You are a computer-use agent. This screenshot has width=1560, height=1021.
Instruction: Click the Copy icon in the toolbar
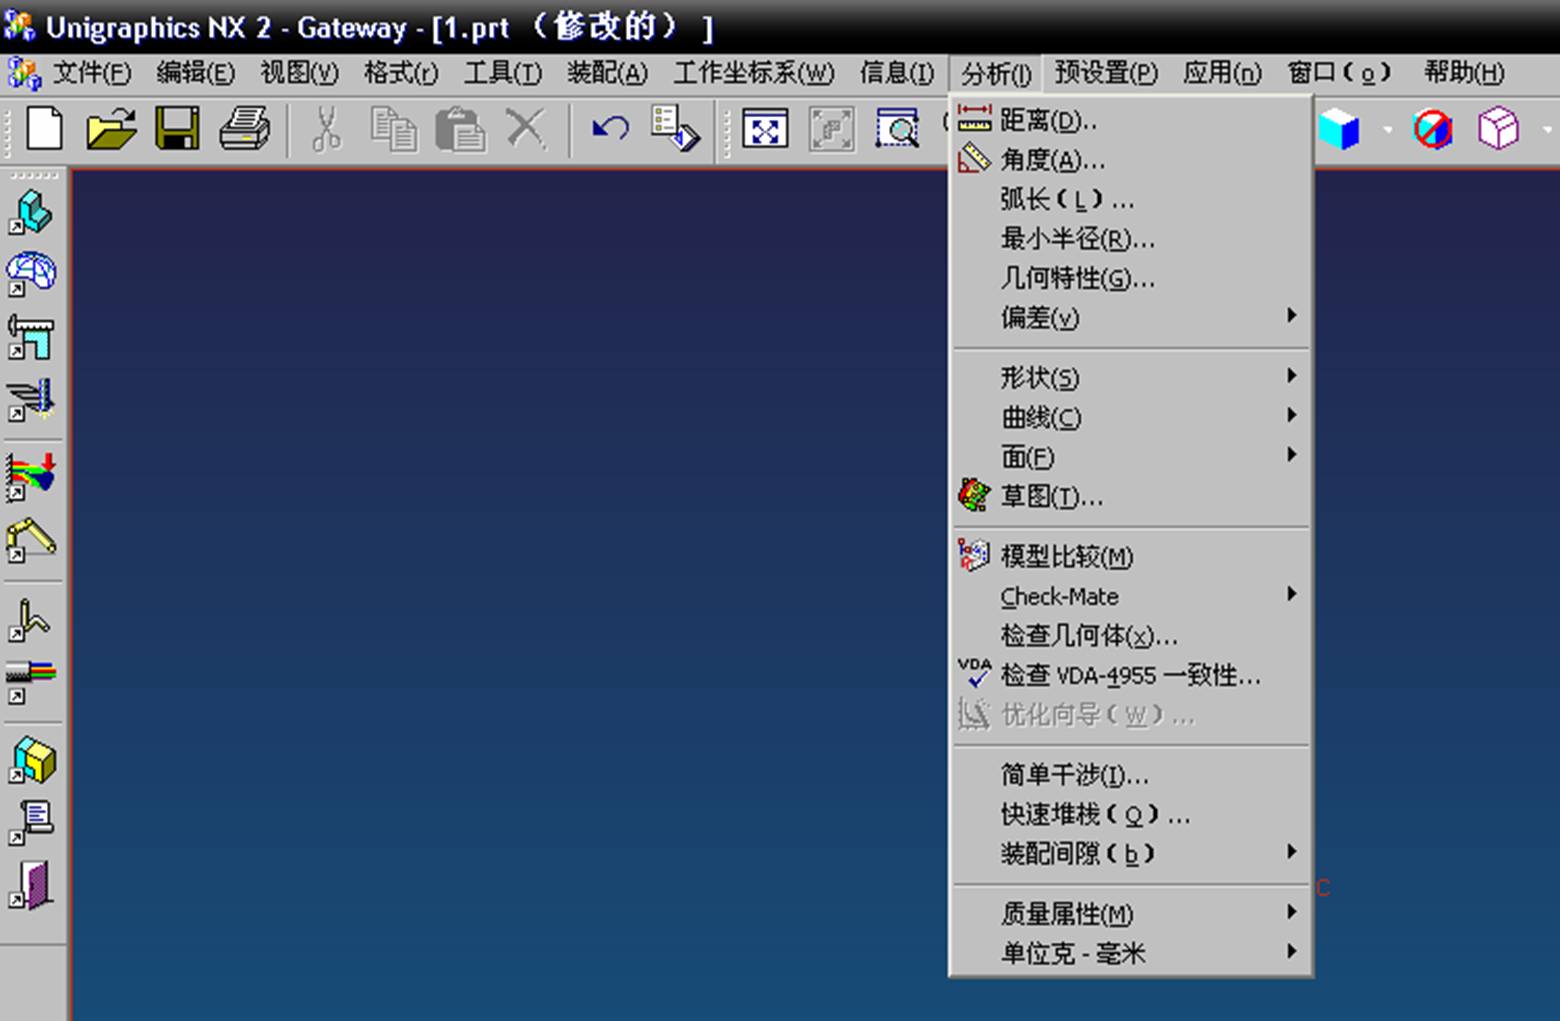pos(393,130)
